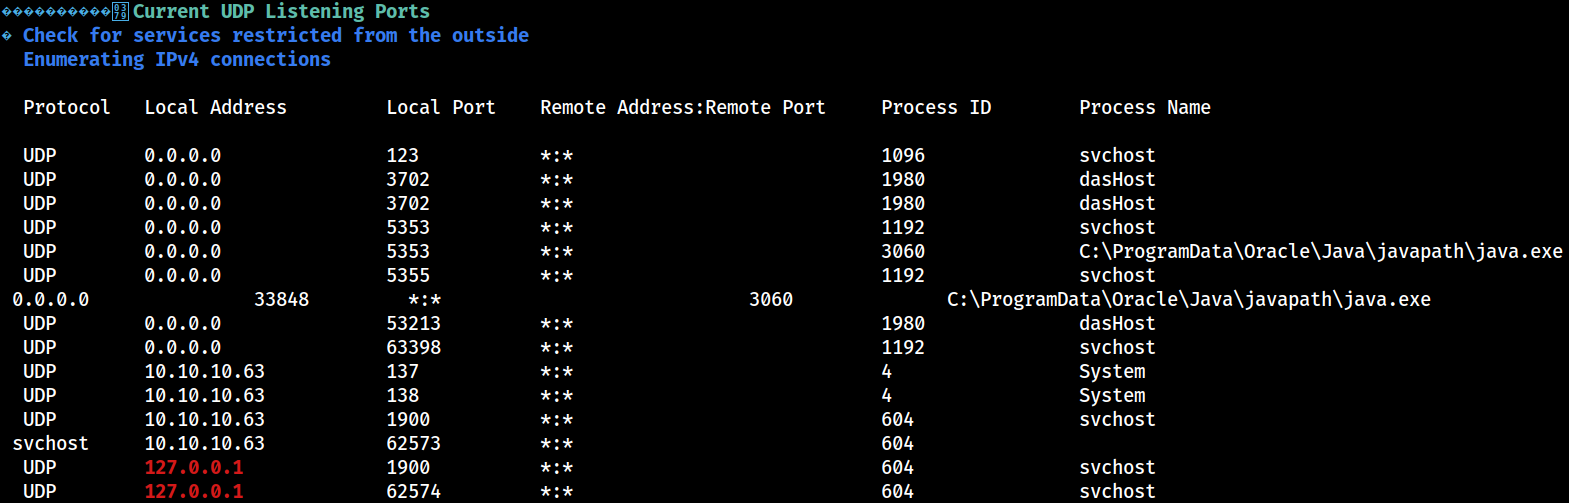The width and height of the screenshot is (1569, 503).
Task: Click the key glyph icon before the heading
Action: click(x=120, y=12)
